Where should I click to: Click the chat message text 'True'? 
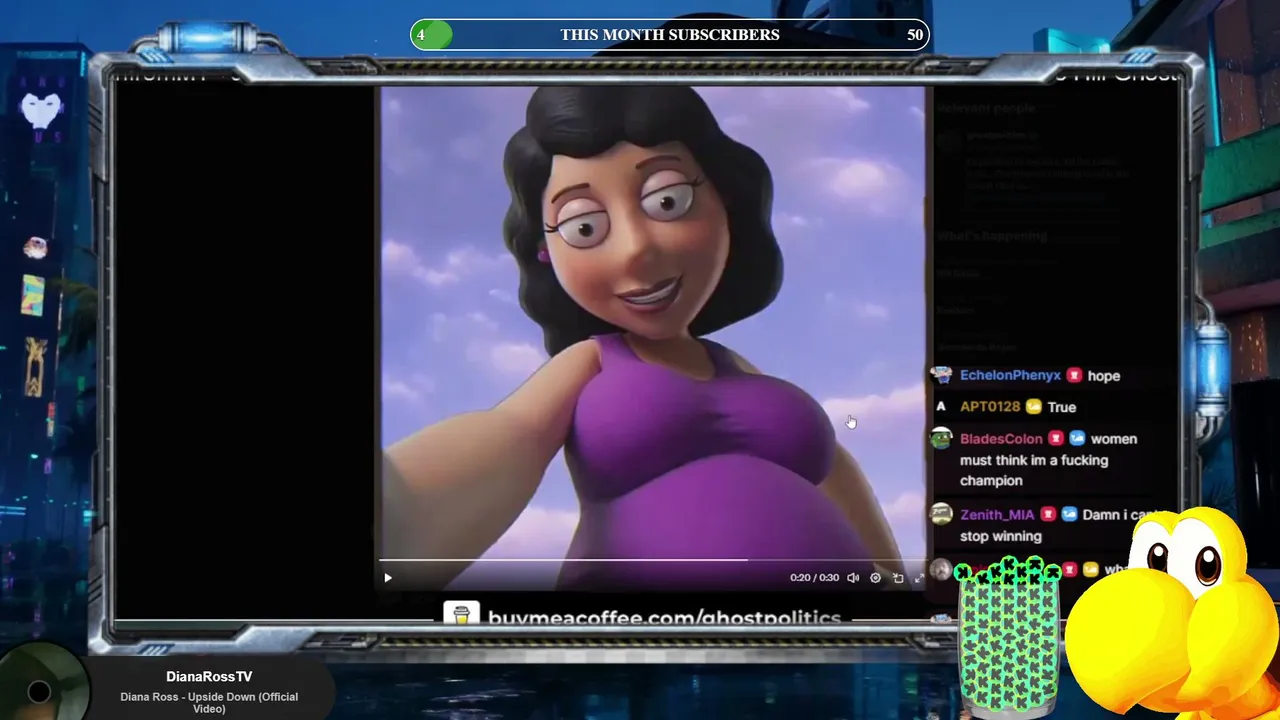[1061, 407]
